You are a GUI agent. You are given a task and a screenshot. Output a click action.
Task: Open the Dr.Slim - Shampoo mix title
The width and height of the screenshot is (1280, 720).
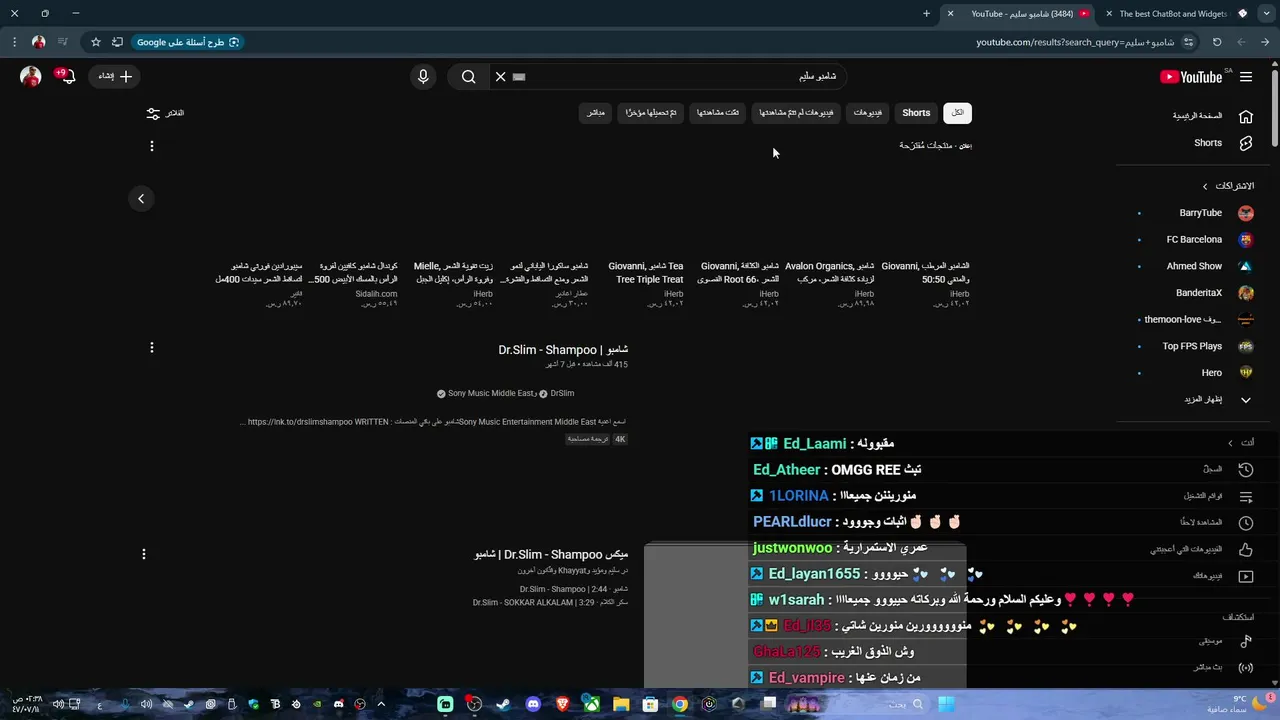551,554
